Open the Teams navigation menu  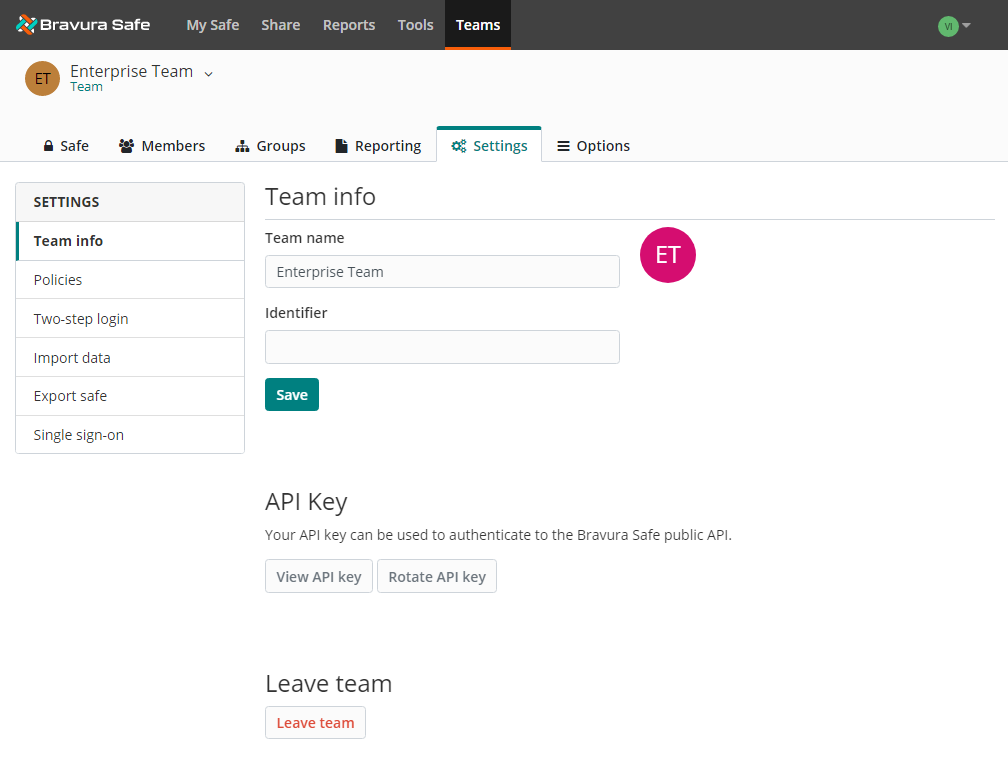pos(477,25)
